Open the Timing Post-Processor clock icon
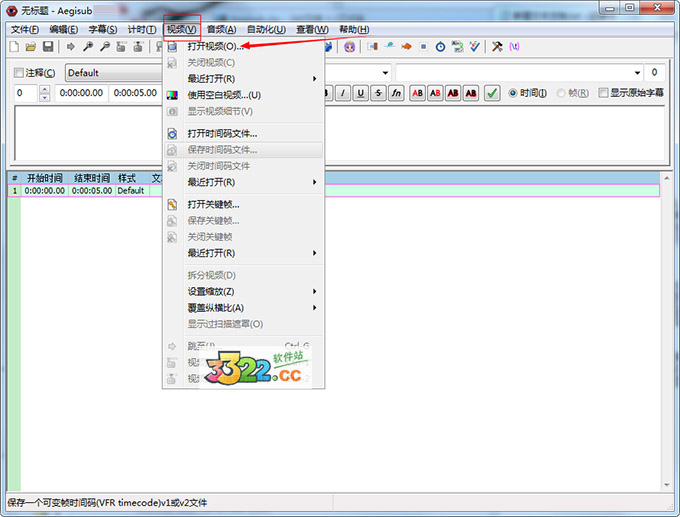Viewport: 680px width, 517px height. (x=440, y=46)
